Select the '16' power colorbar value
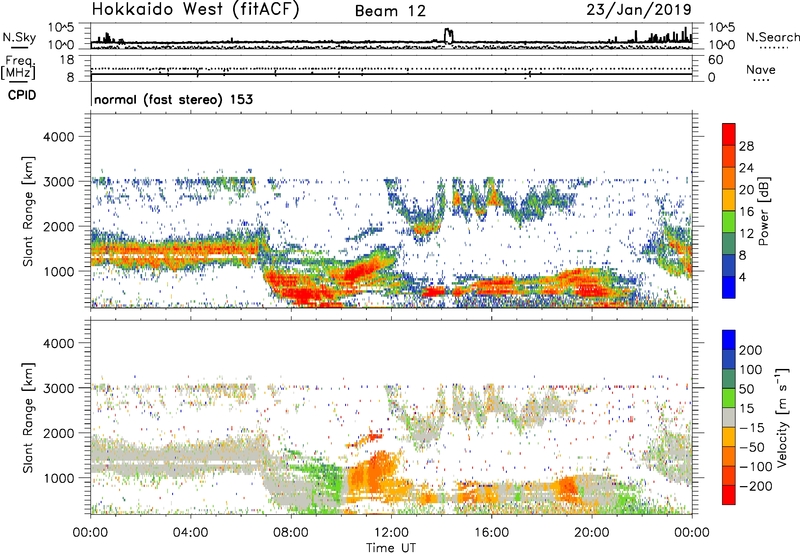 (746, 212)
